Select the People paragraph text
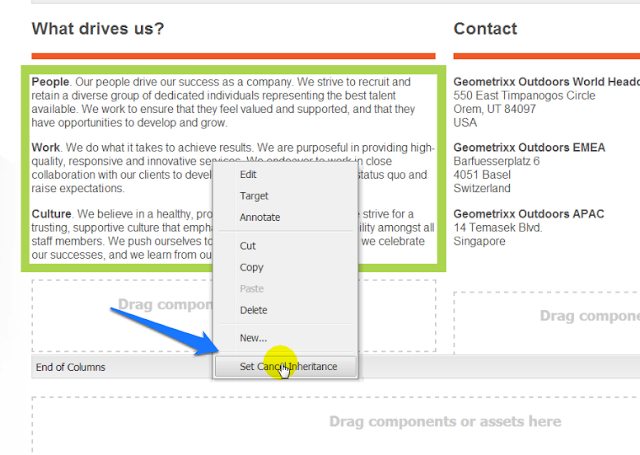 point(223,102)
